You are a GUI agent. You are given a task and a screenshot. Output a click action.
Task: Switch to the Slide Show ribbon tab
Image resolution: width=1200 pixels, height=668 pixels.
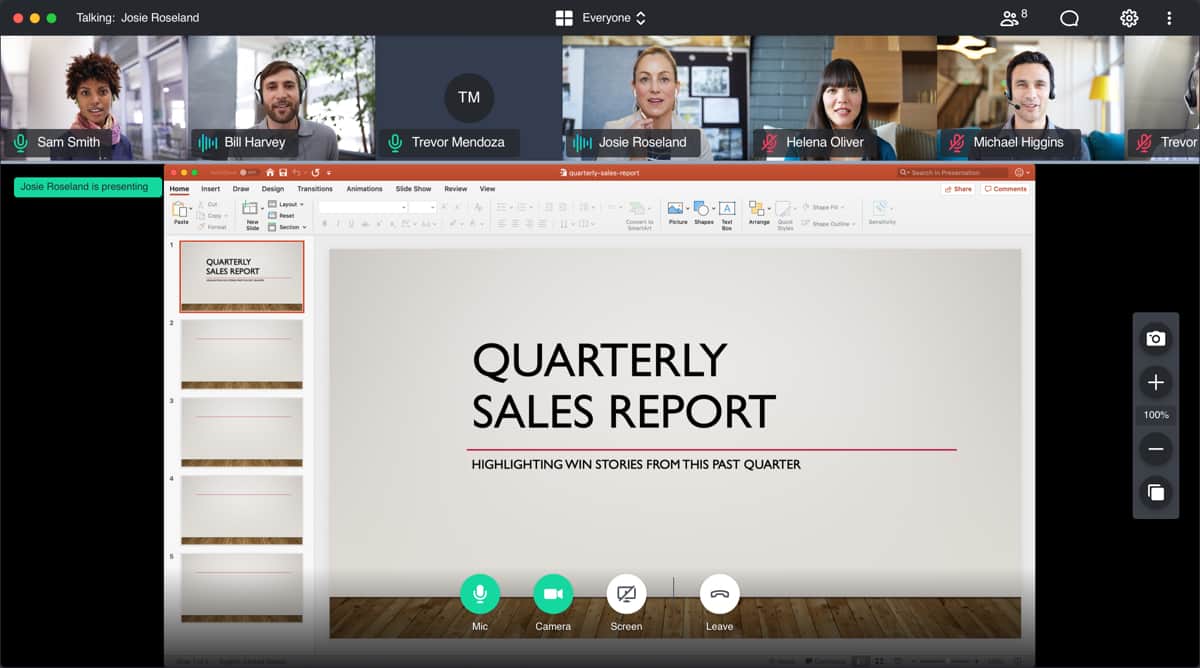pyautogui.click(x=413, y=189)
